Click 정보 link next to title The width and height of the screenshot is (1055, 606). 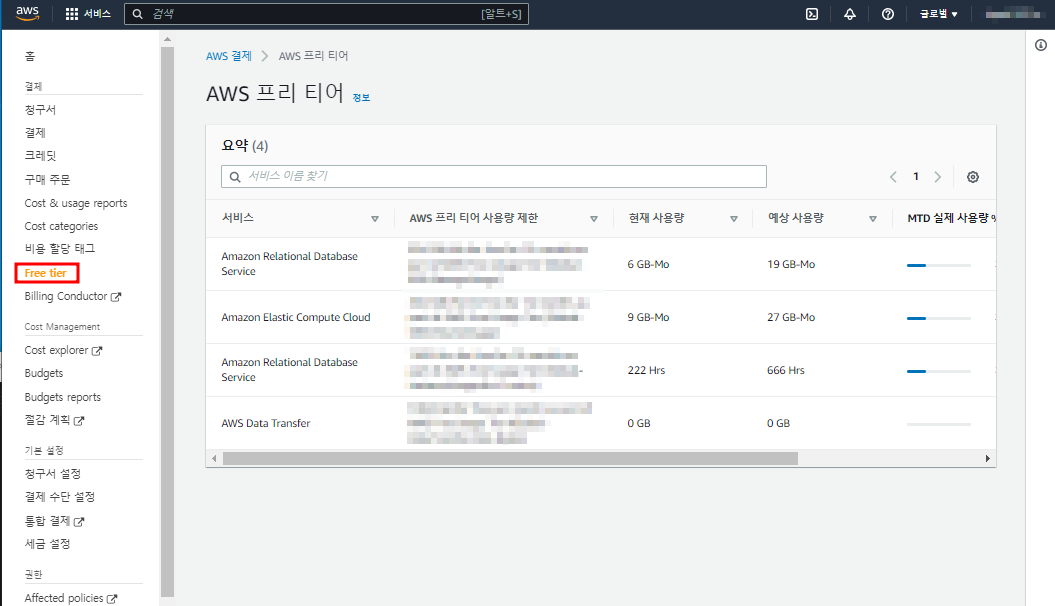(361, 98)
